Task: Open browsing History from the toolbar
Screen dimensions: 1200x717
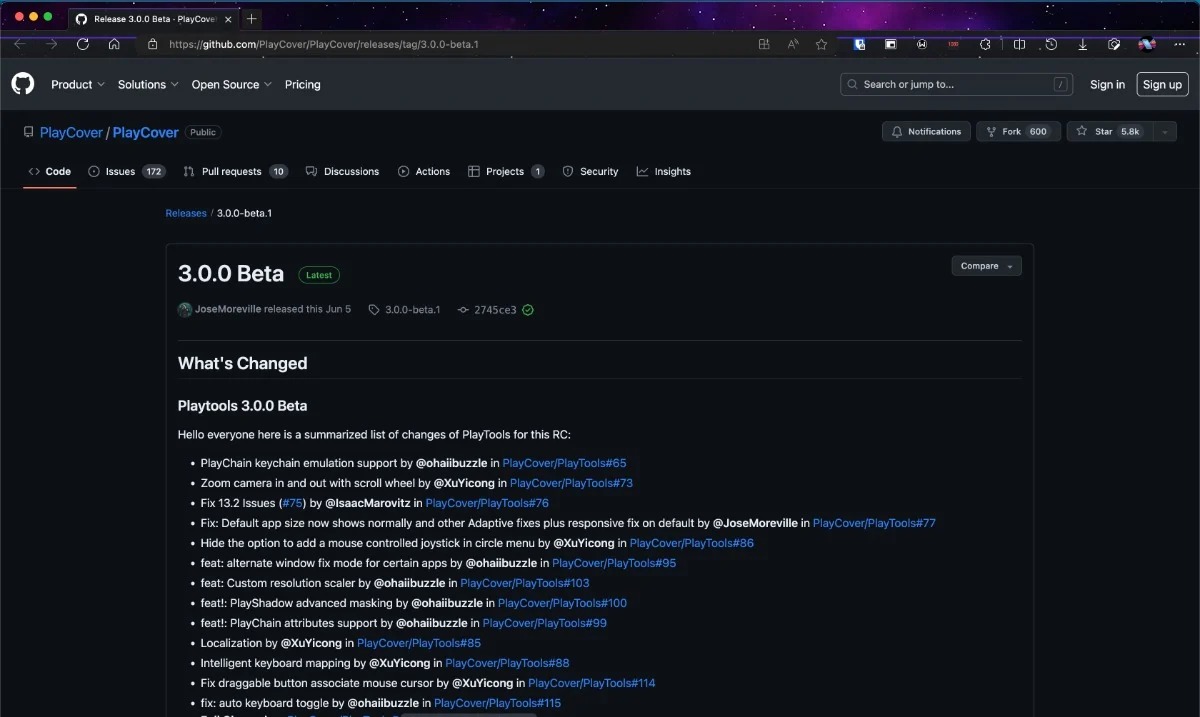Action: coord(1050,44)
